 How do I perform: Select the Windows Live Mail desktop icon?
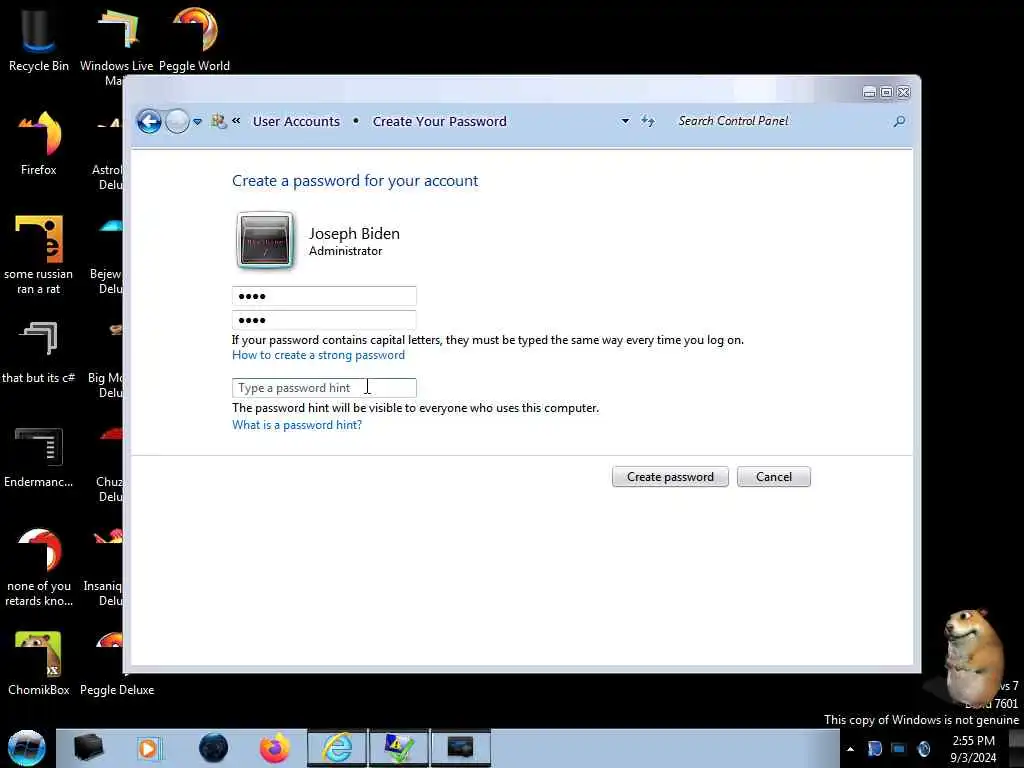[x=116, y=46]
